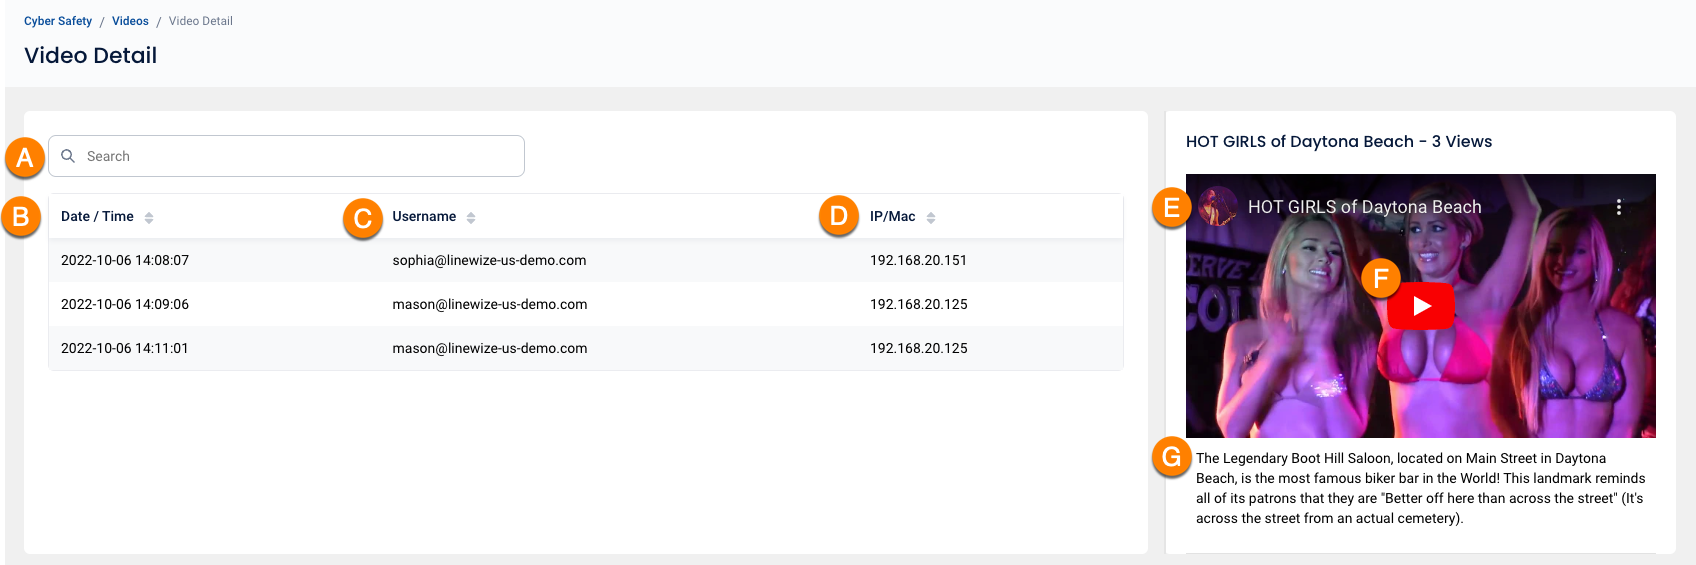Image resolution: width=1696 pixels, height=565 pixels.
Task: Select the 2022-10-06 14:11:01 timestamp cell
Action: click(x=125, y=349)
